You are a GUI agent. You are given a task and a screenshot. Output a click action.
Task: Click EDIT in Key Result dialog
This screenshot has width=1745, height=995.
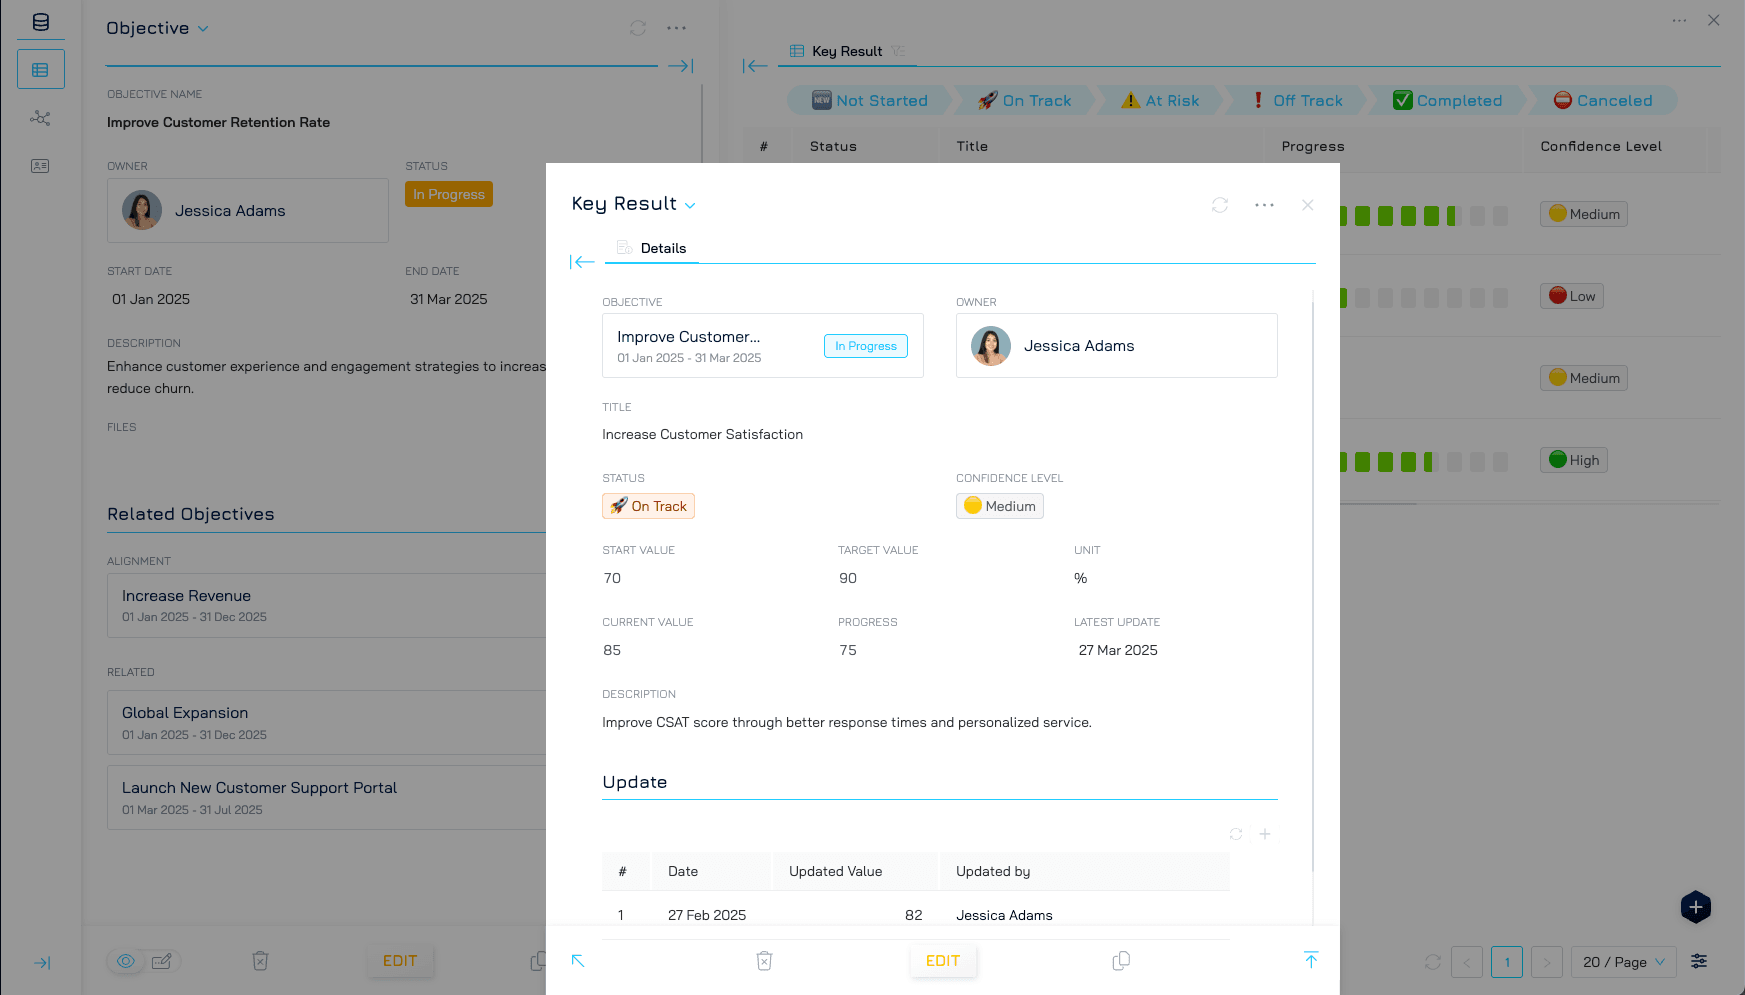(x=943, y=961)
